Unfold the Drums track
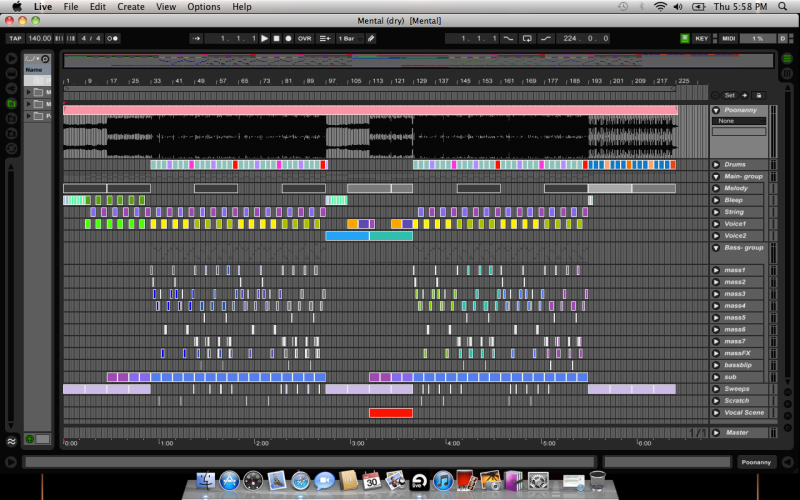Viewport: 800px width, 500px height. 716,165
